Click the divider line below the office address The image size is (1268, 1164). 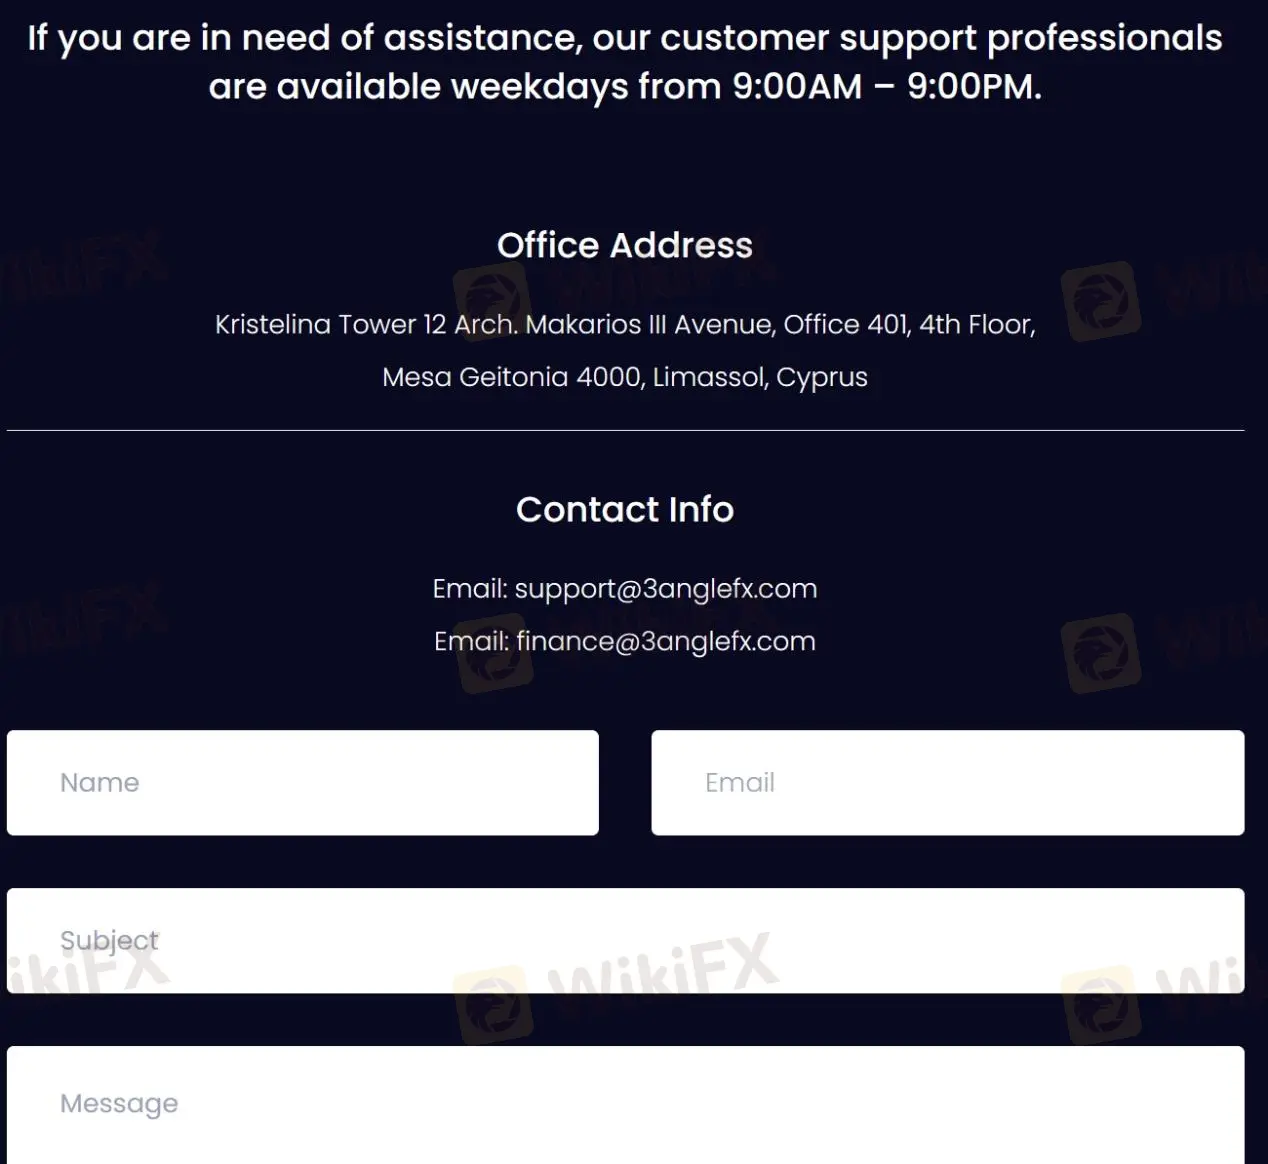(x=626, y=430)
